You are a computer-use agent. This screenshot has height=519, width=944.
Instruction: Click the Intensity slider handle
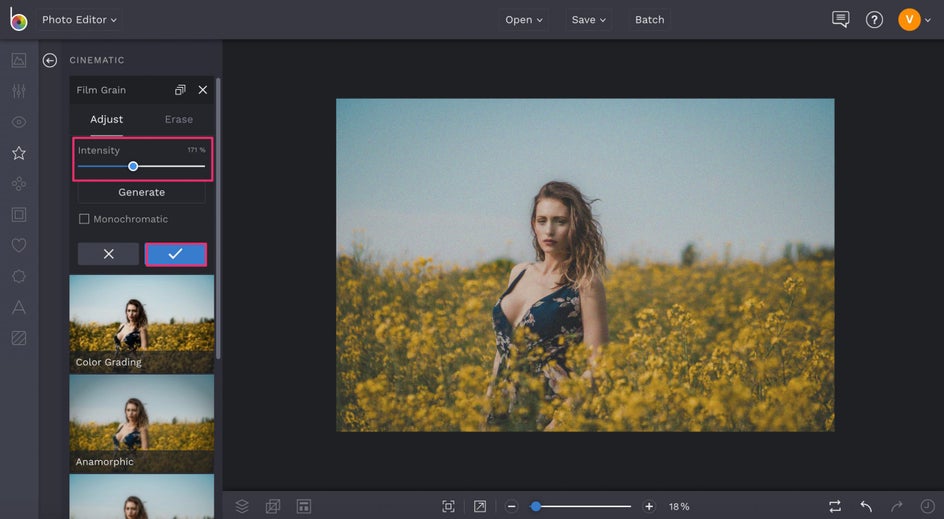(133, 166)
